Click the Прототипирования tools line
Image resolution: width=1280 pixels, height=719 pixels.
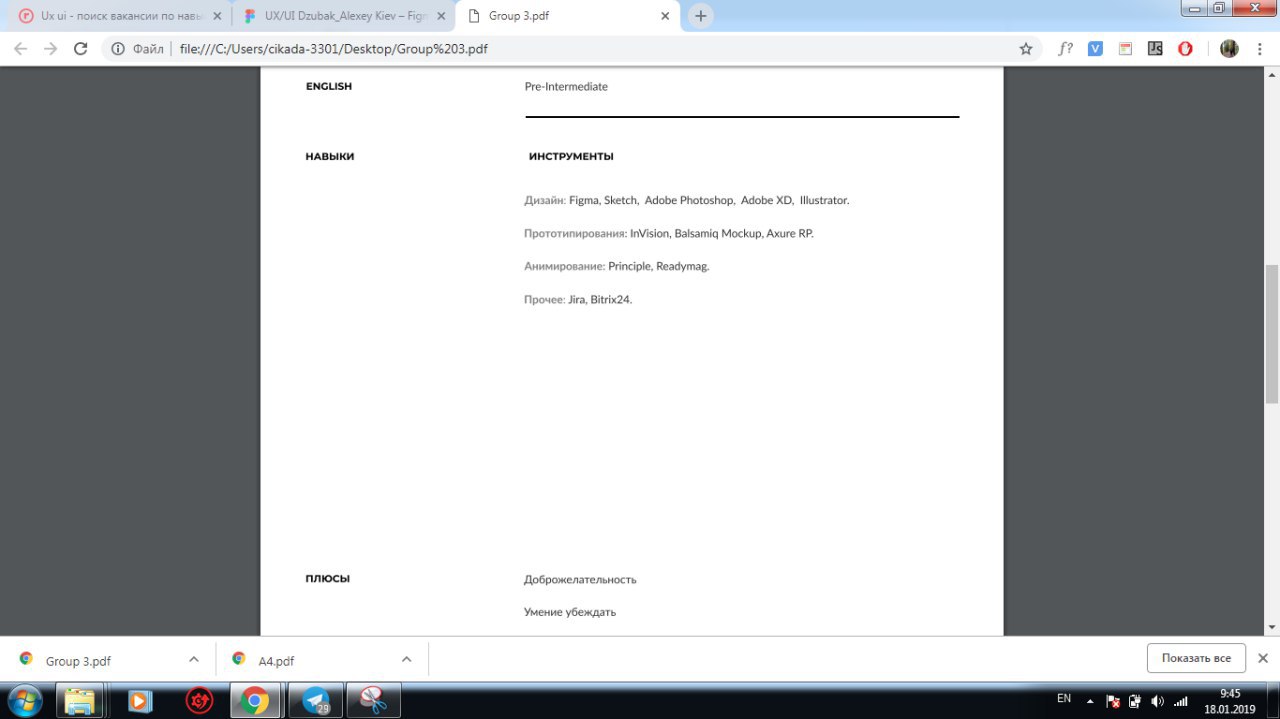(669, 234)
